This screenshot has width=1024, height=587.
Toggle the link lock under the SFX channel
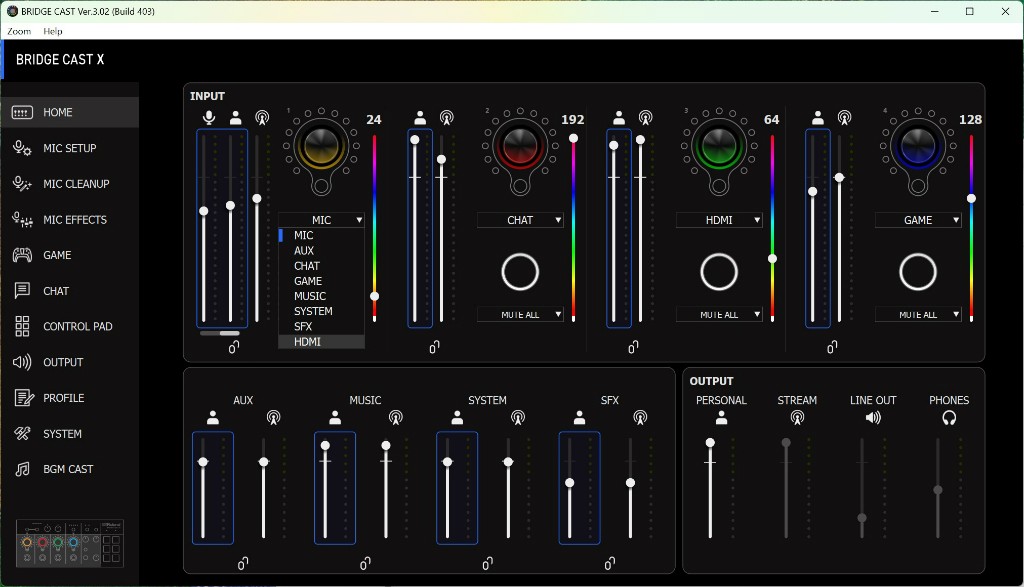(x=609, y=564)
